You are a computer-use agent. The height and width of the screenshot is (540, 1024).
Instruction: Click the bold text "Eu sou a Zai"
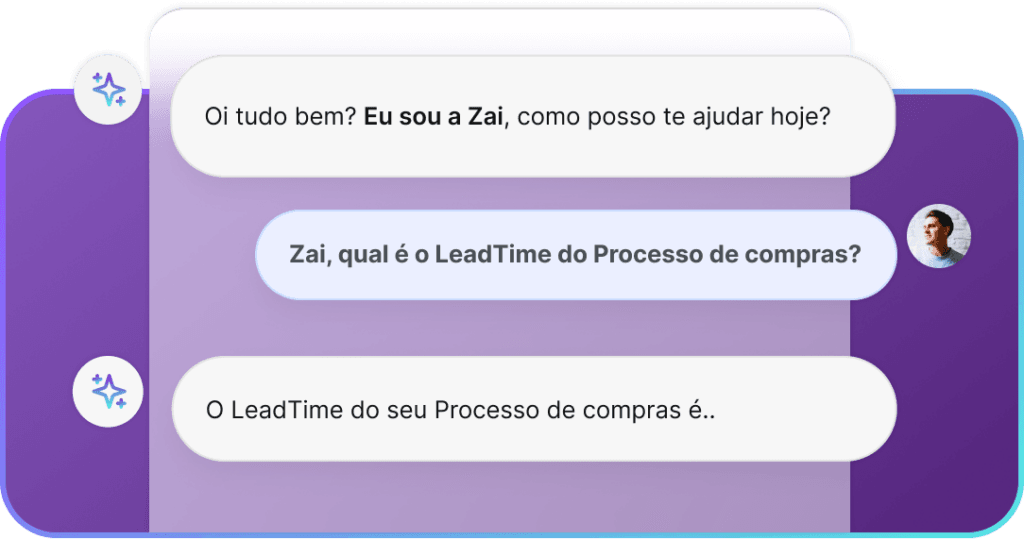point(435,117)
